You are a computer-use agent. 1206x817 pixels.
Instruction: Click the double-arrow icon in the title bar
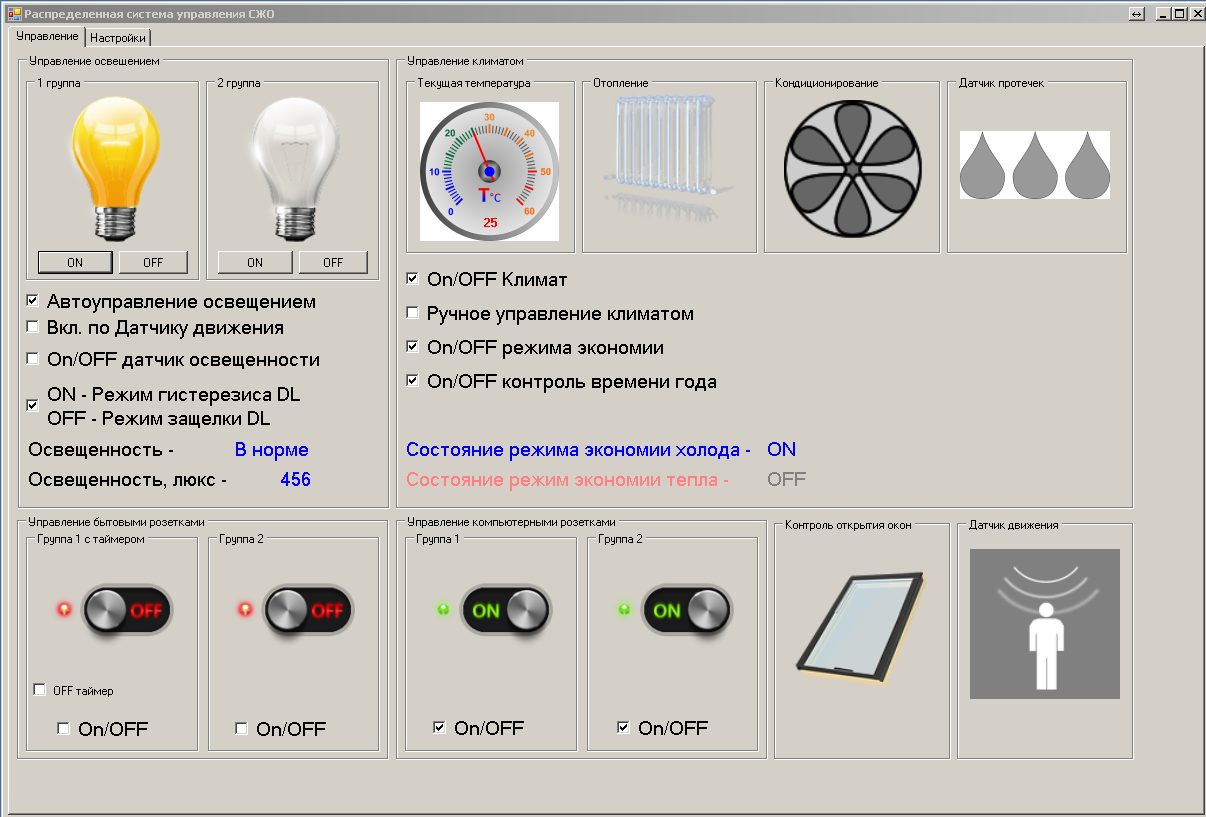[1136, 14]
